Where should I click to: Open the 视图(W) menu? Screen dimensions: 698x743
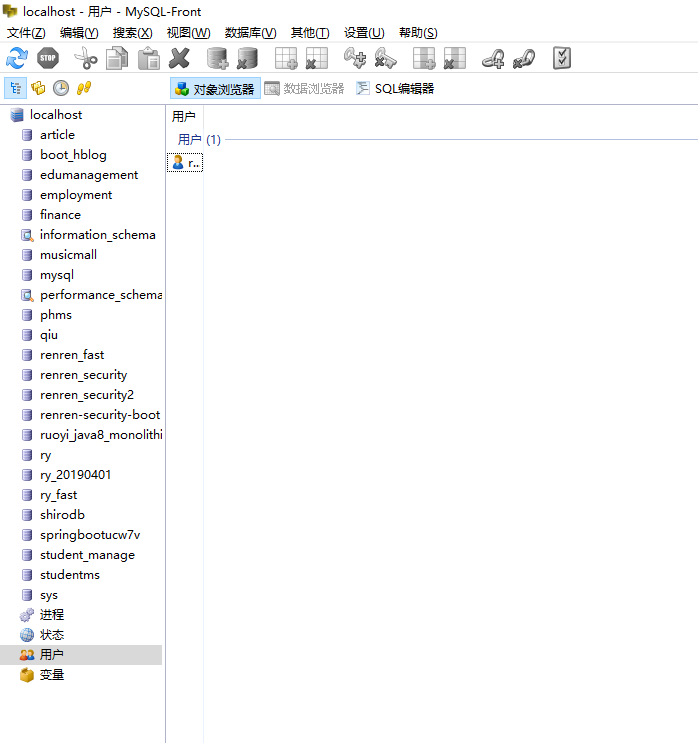tap(189, 33)
